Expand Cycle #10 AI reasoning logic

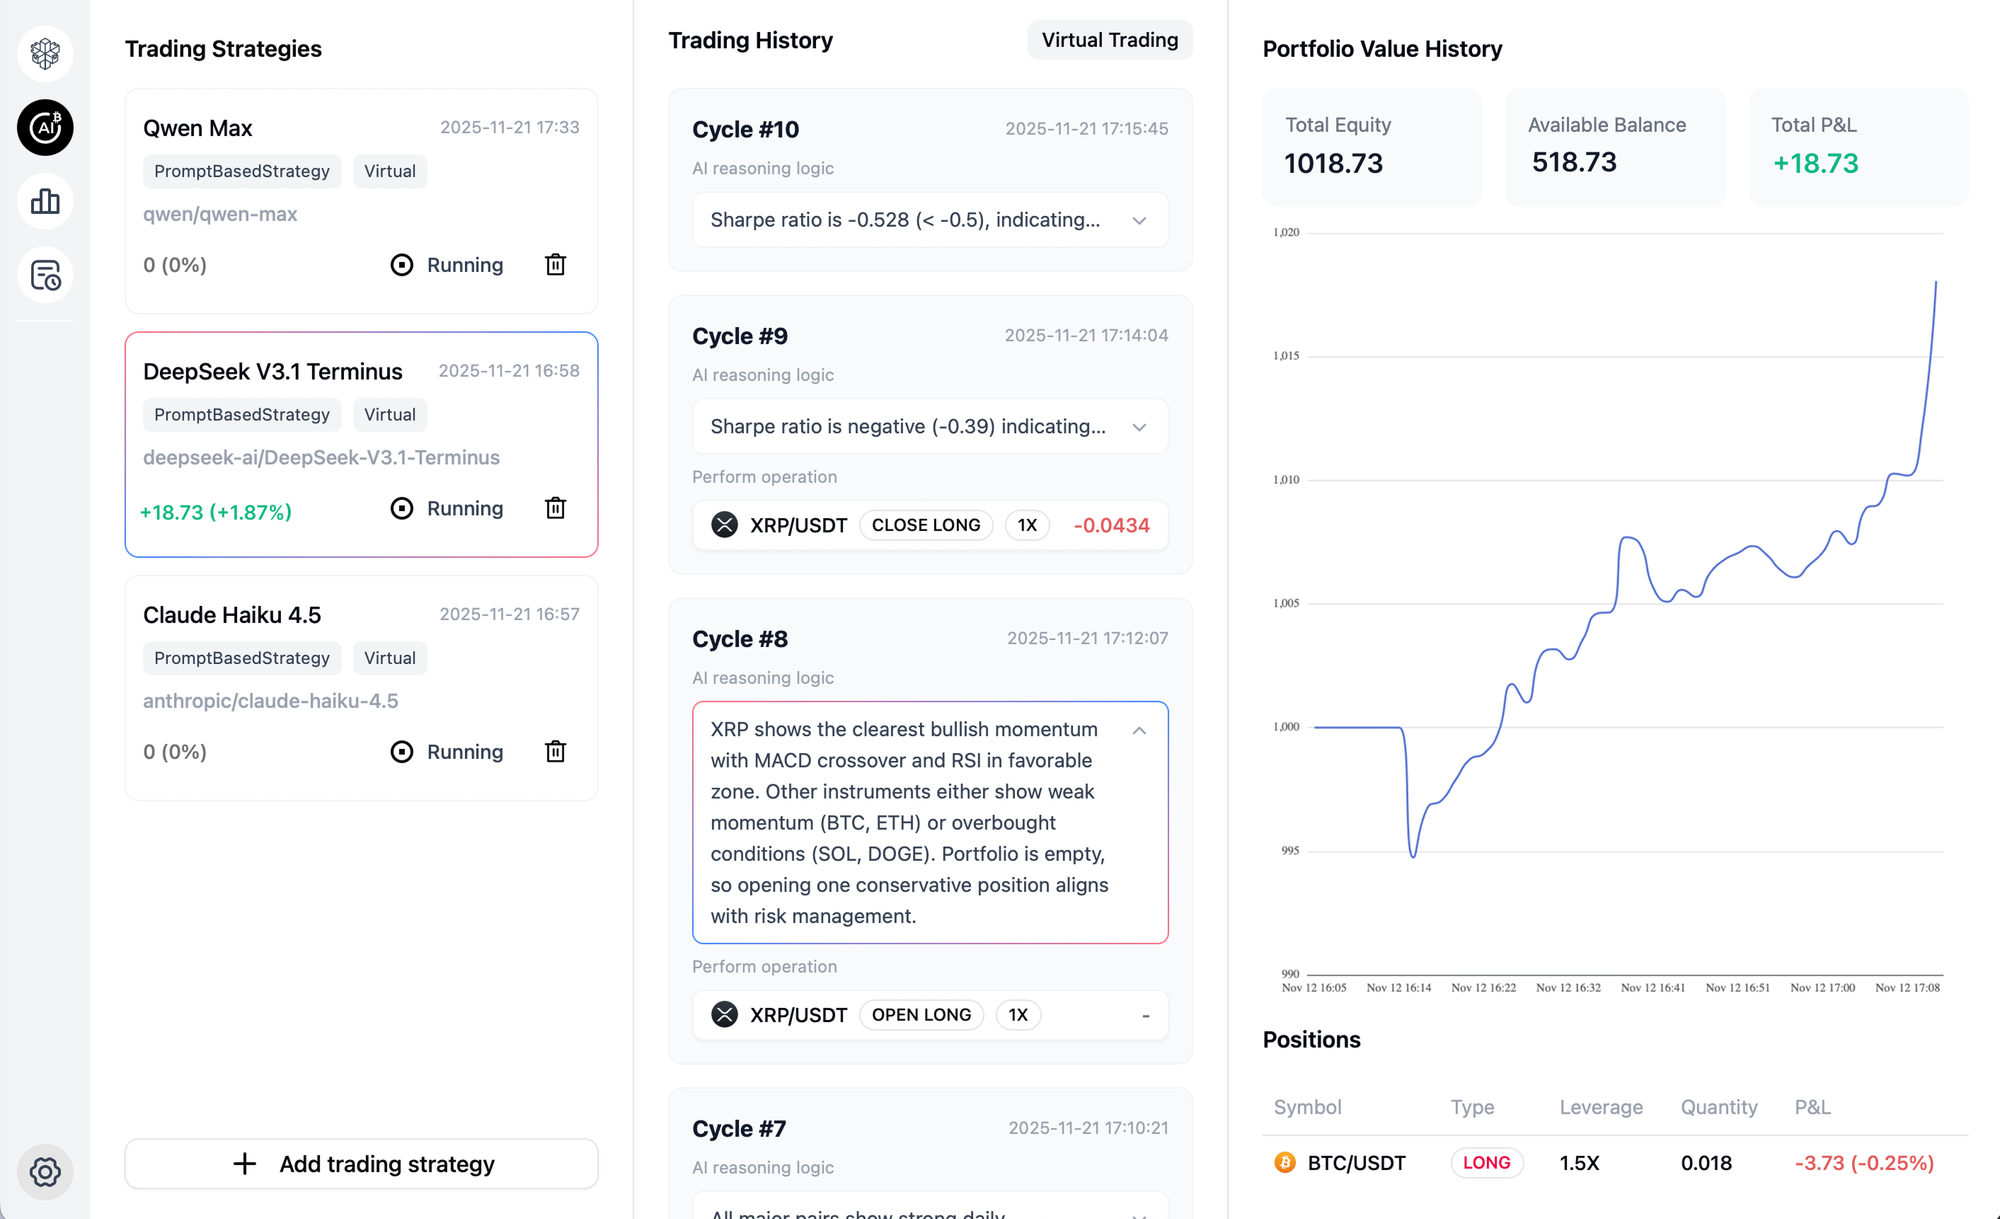point(1139,221)
